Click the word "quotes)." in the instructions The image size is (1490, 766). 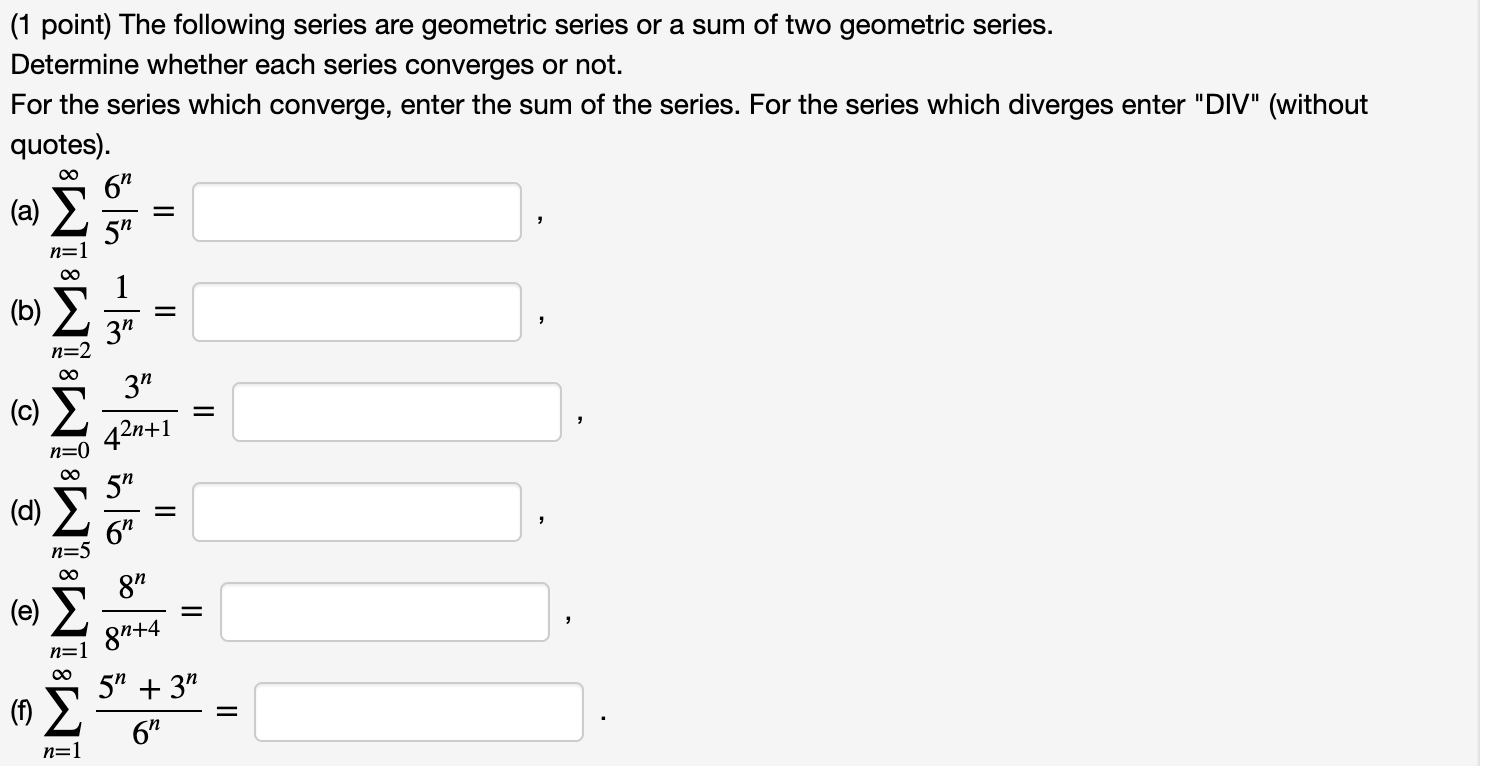coord(58,144)
